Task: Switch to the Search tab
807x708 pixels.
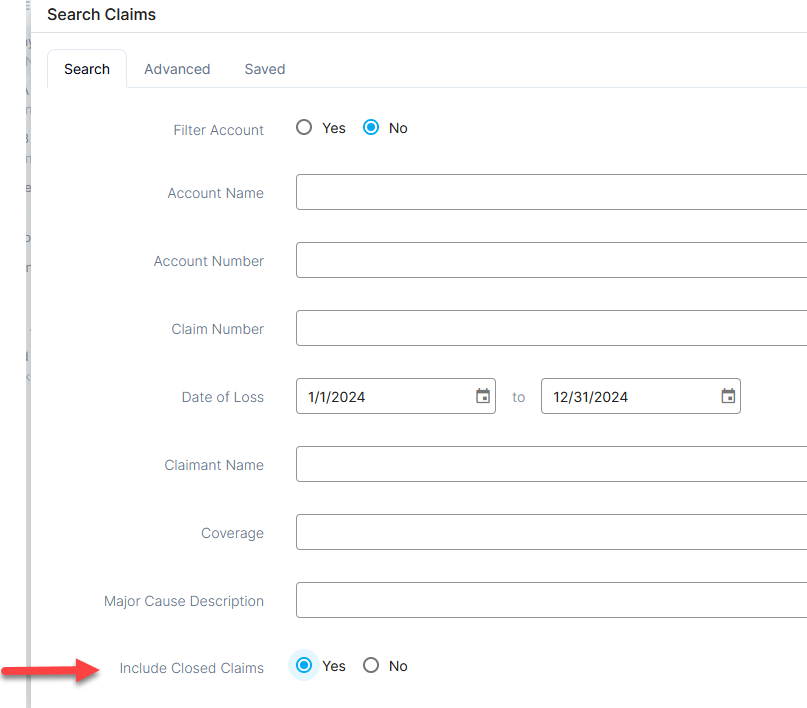Action: click(87, 69)
